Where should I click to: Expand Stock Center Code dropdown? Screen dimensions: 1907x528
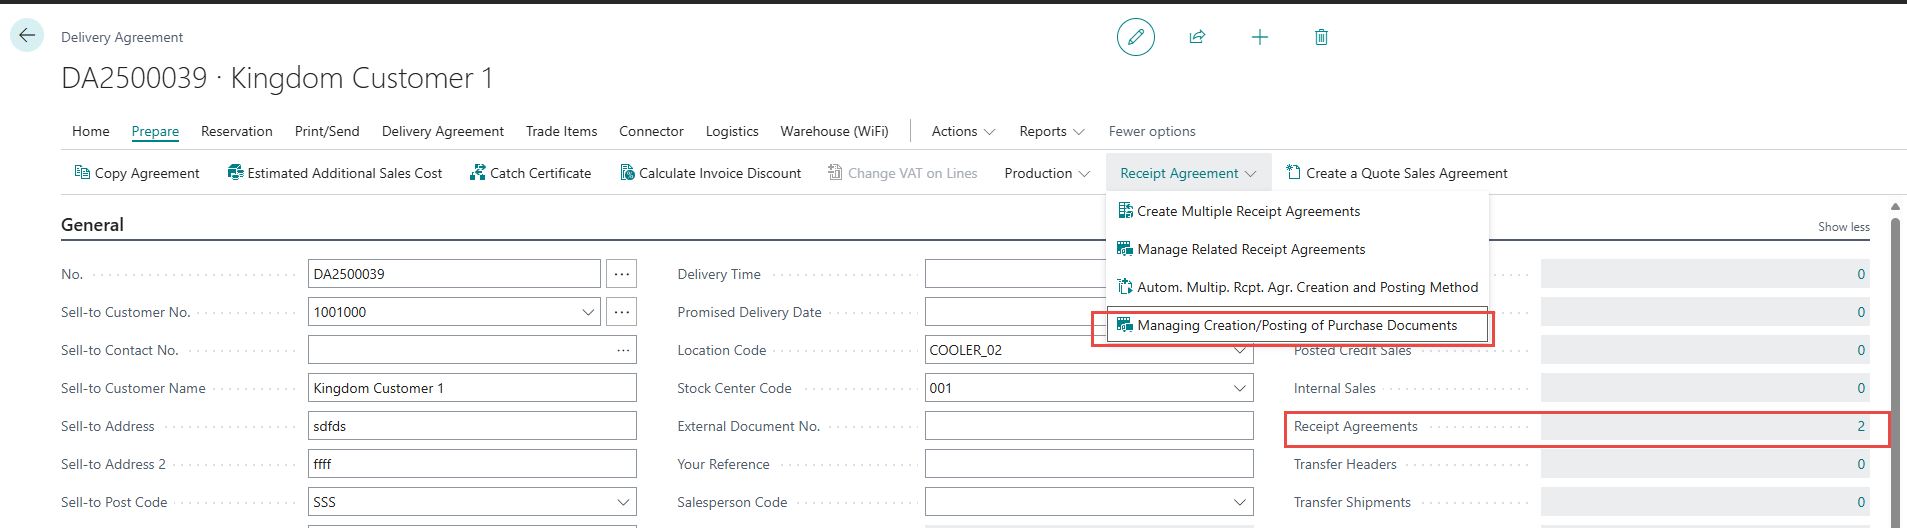[1240, 388]
